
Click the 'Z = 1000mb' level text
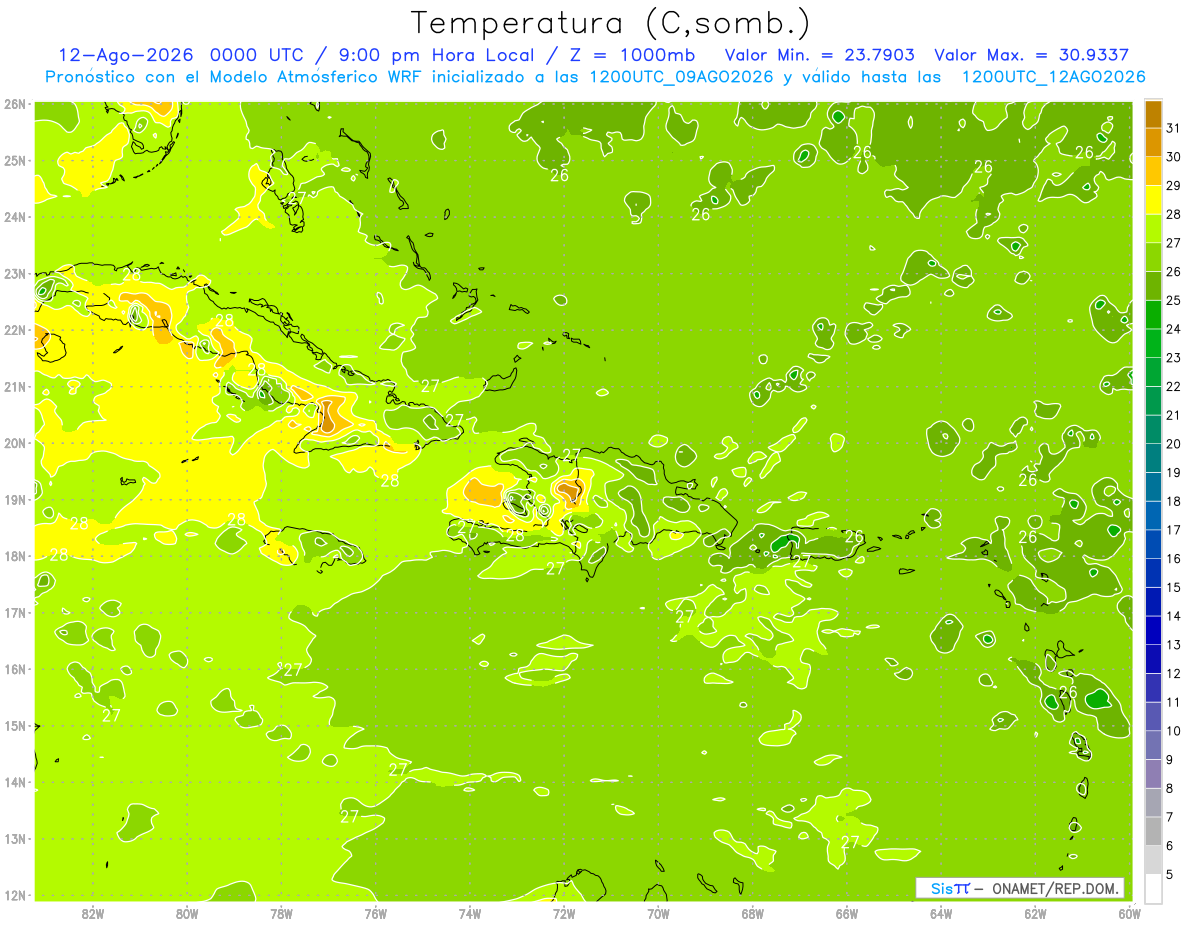pyautogui.click(x=632, y=55)
